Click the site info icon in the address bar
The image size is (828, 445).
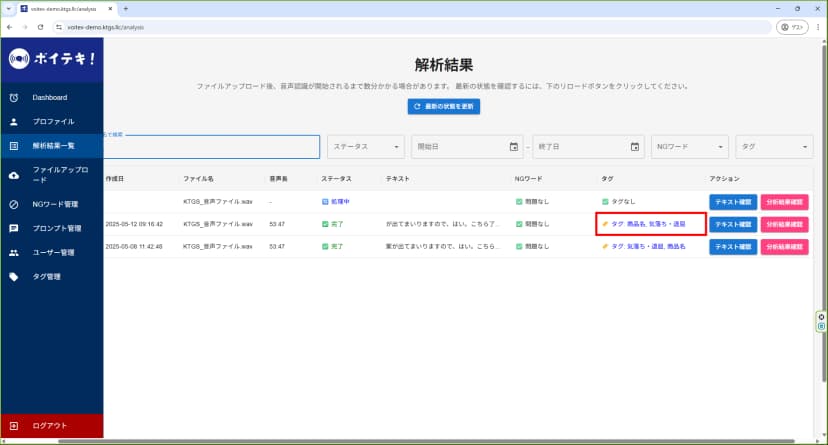[59, 27]
